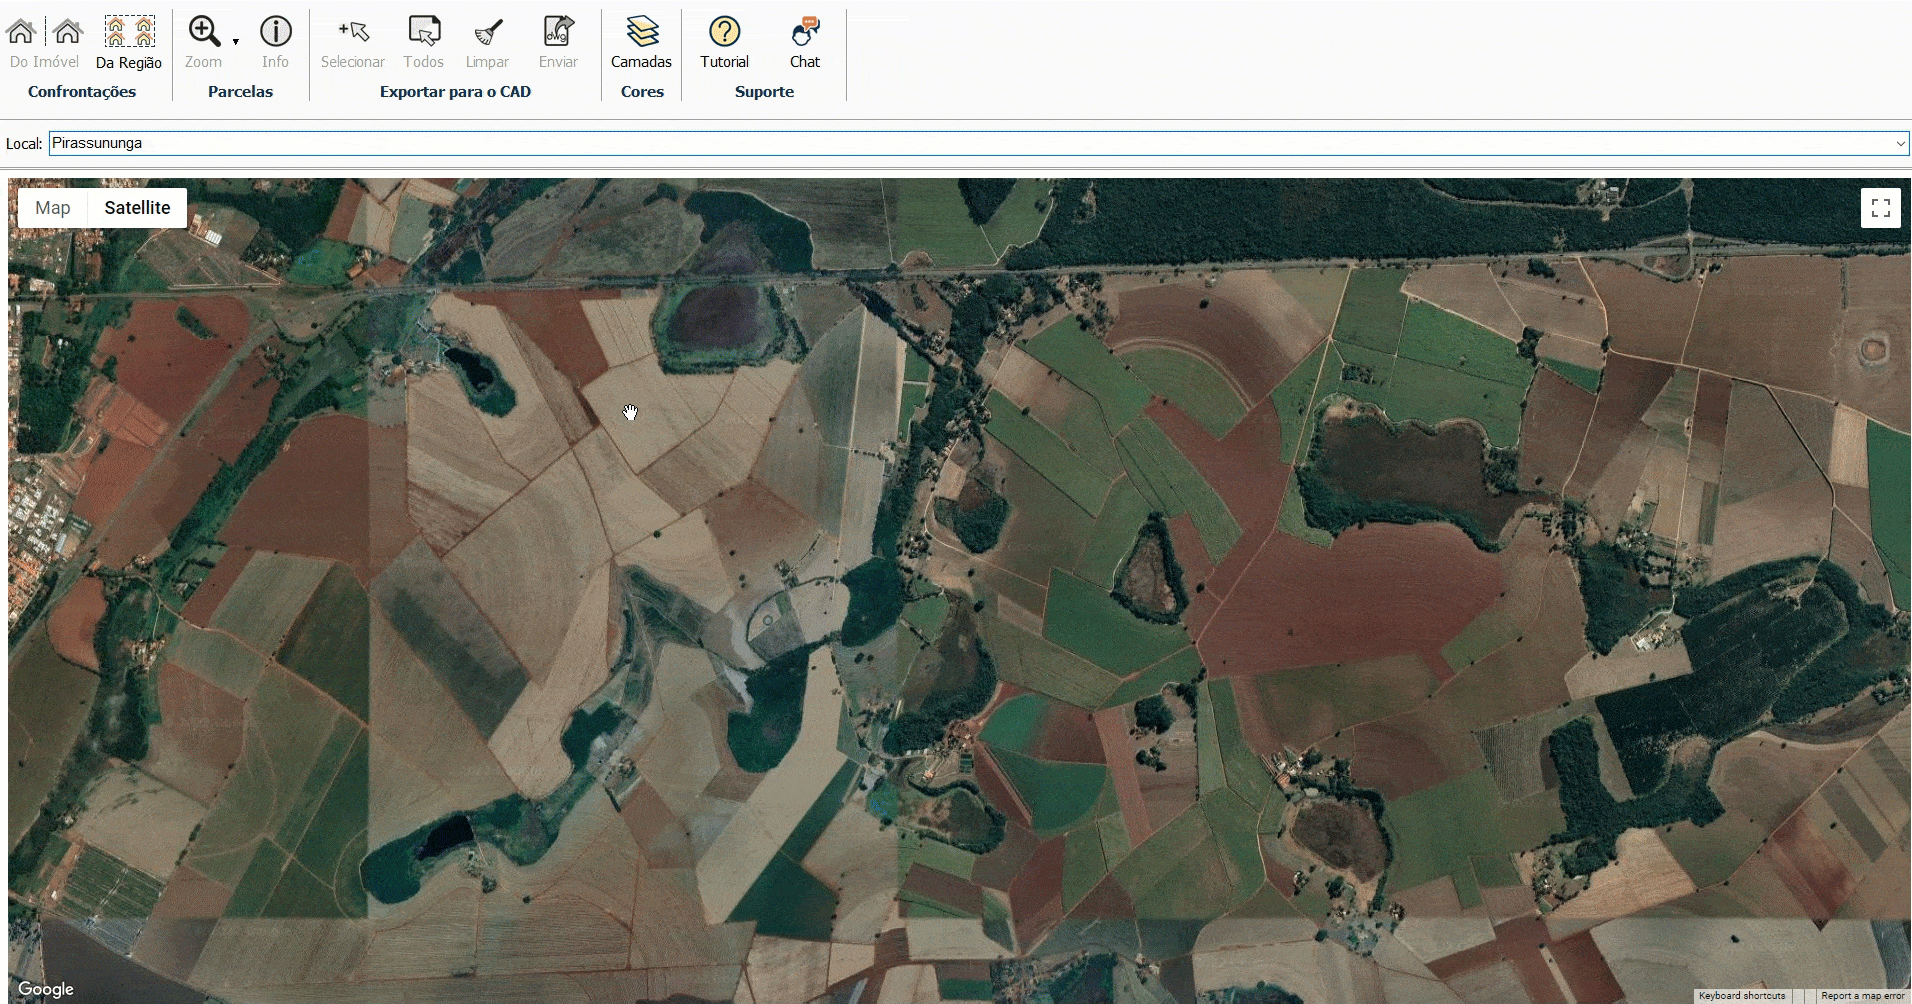Toggle fullscreen map view
This screenshot has width=1912, height=1004.
pyautogui.click(x=1880, y=208)
